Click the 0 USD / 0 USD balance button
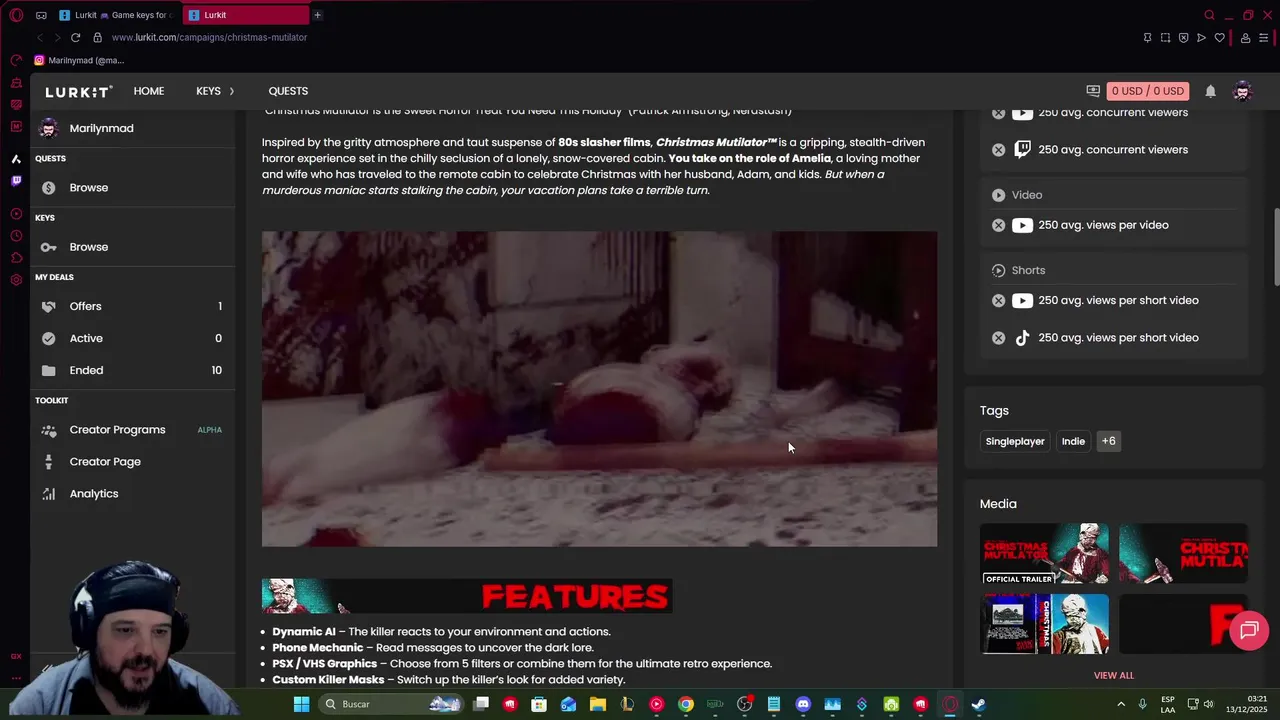Viewport: 1280px width, 720px height. 1147,91
